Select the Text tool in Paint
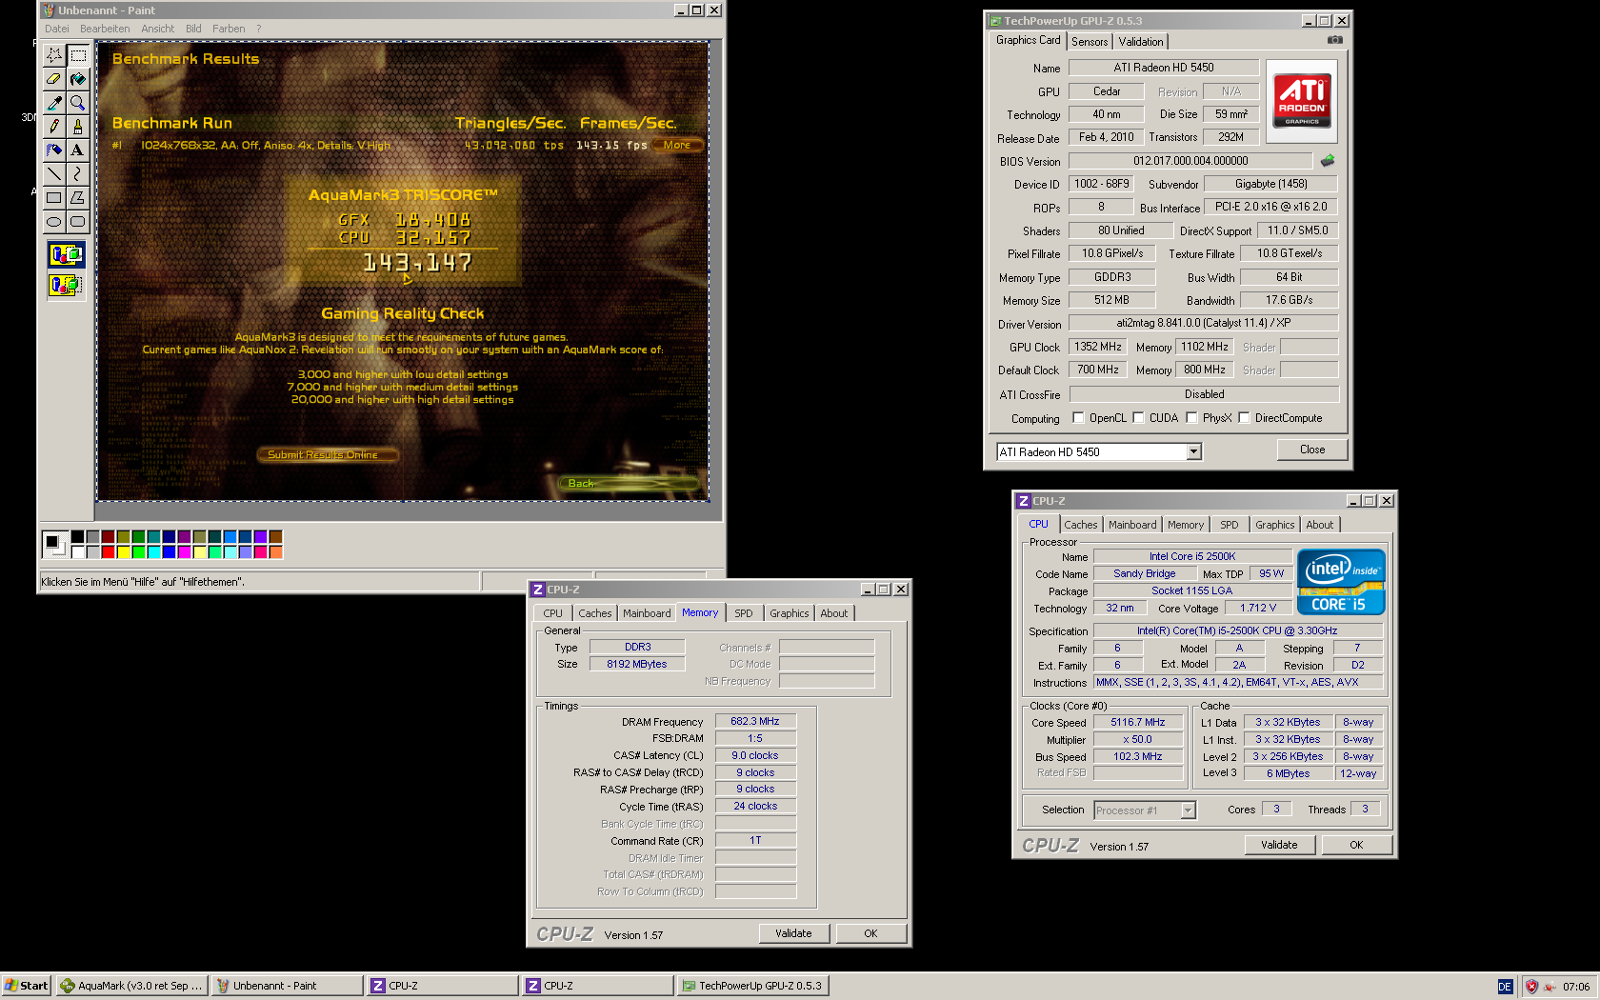Image resolution: width=1600 pixels, height=1000 pixels. pos(78,150)
